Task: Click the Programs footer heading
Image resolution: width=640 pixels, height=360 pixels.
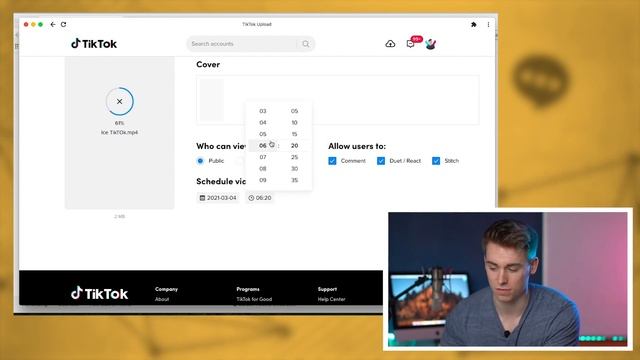Action: [x=248, y=289]
